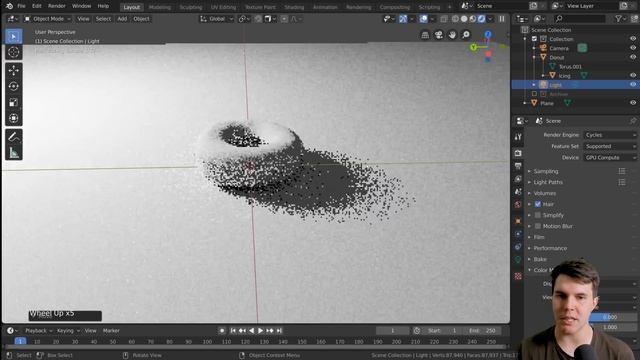The width and height of the screenshot is (640, 360).
Task: Hide Plane with eye icon
Action: click(x=633, y=103)
